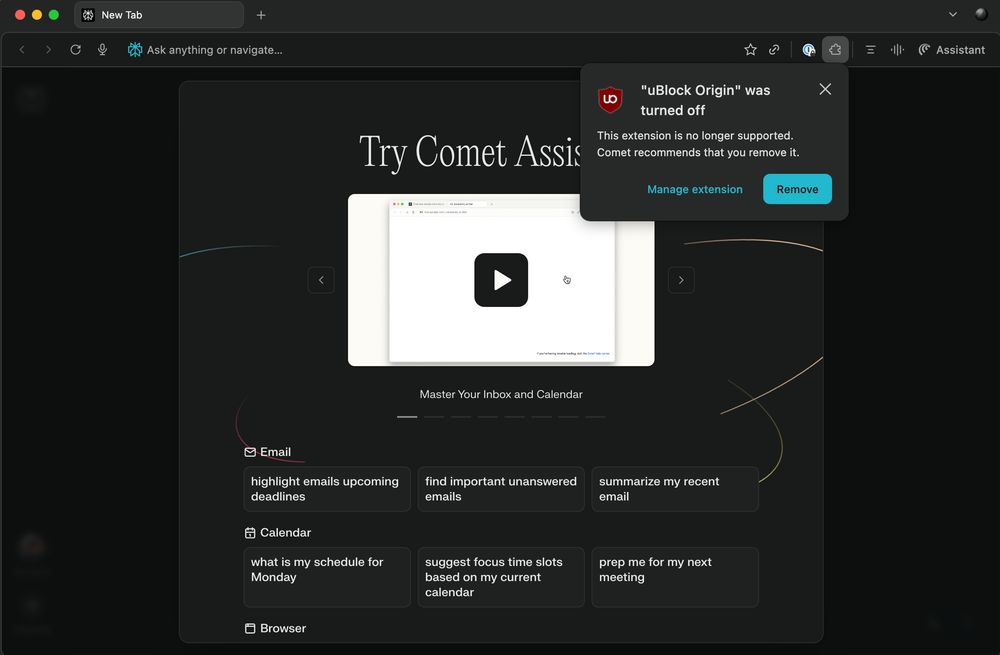Open a new tab with the plus button

coord(261,15)
